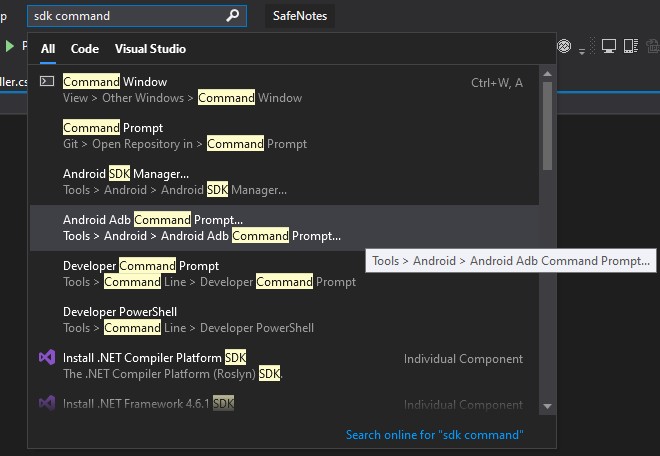660x456 pixels.
Task: Click the SafeNotes solution button
Action: tap(300, 16)
